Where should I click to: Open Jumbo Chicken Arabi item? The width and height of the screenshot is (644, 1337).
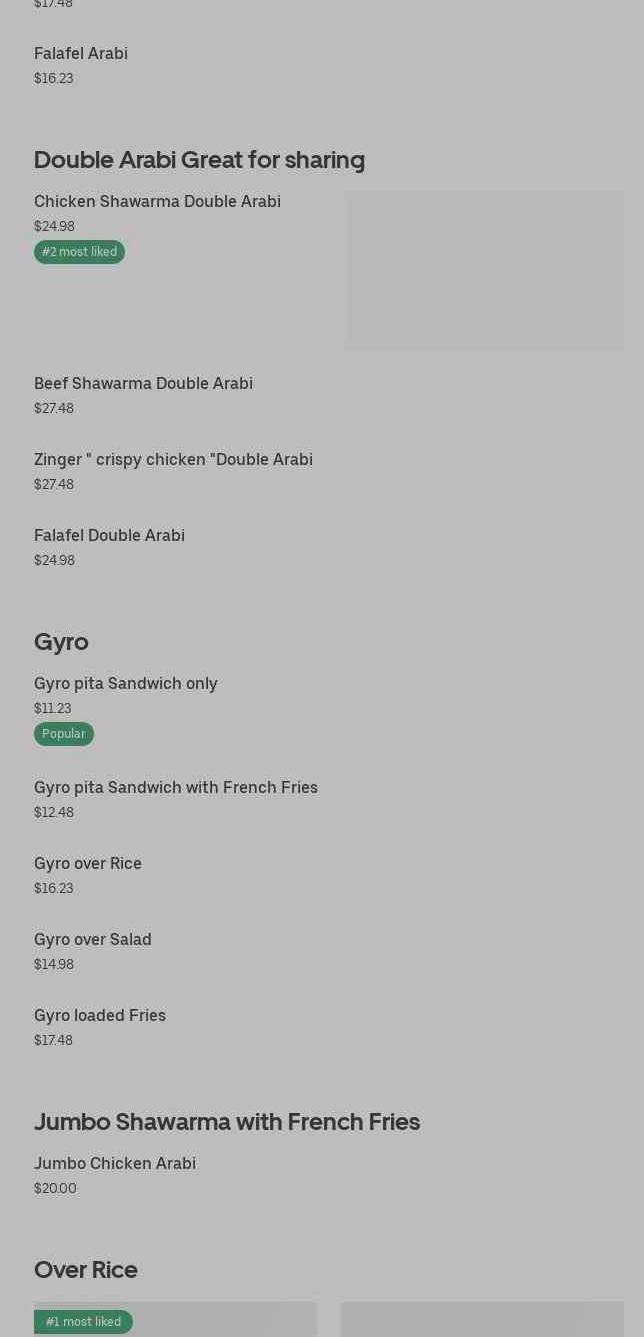pyautogui.click(x=115, y=1164)
